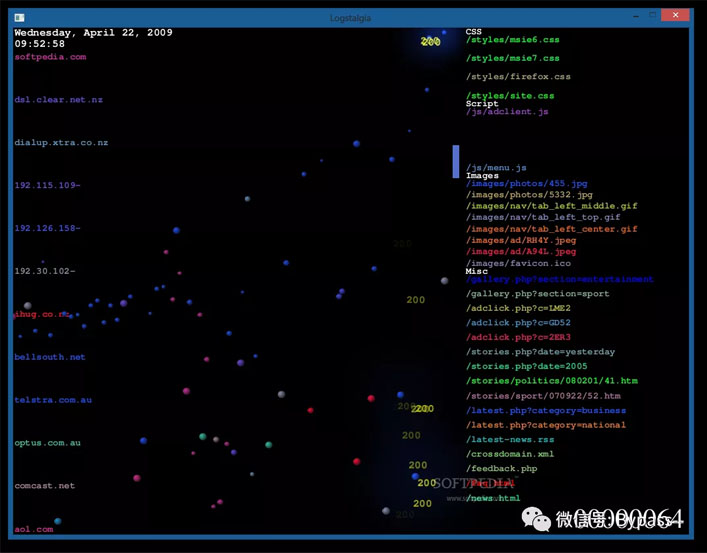Image resolution: width=707 pixels, height=553 pixels.
Task: Click the /js/adclient.js script path
Action: click(507, 112)
